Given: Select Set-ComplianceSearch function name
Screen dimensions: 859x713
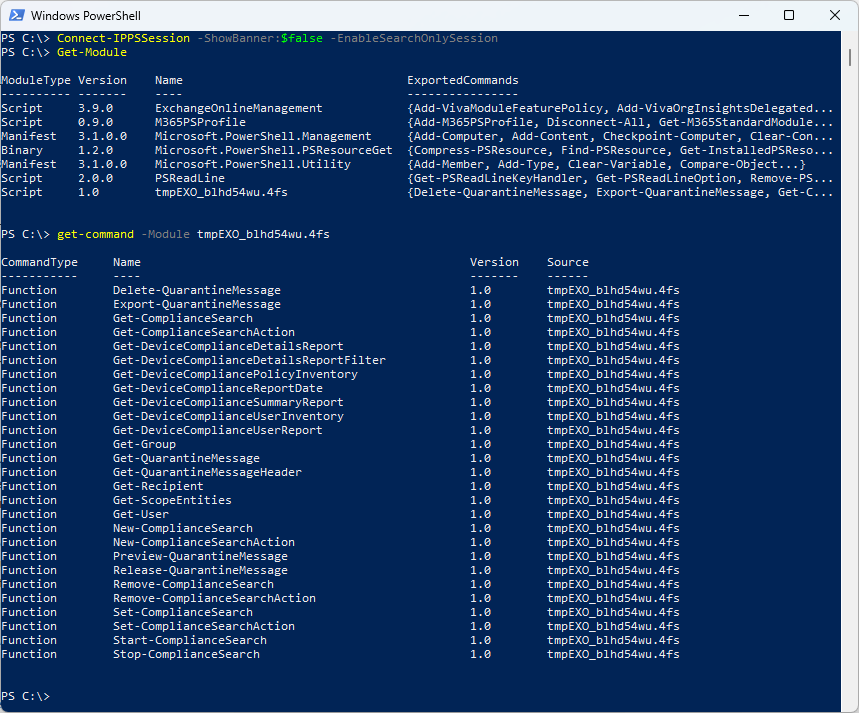Looking at the screenshot, I should (183, 612).
